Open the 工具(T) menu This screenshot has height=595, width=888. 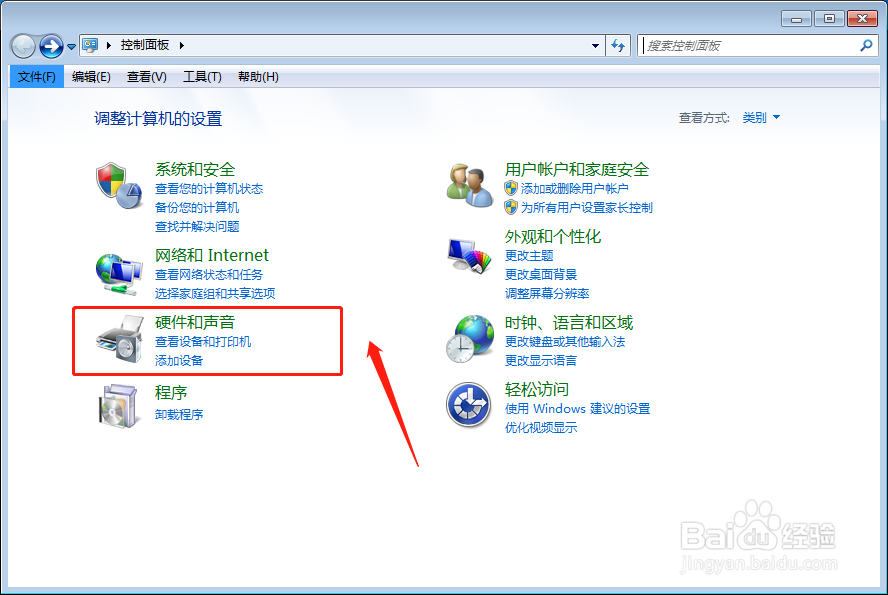pyautogui.click(x=201, y=76)
